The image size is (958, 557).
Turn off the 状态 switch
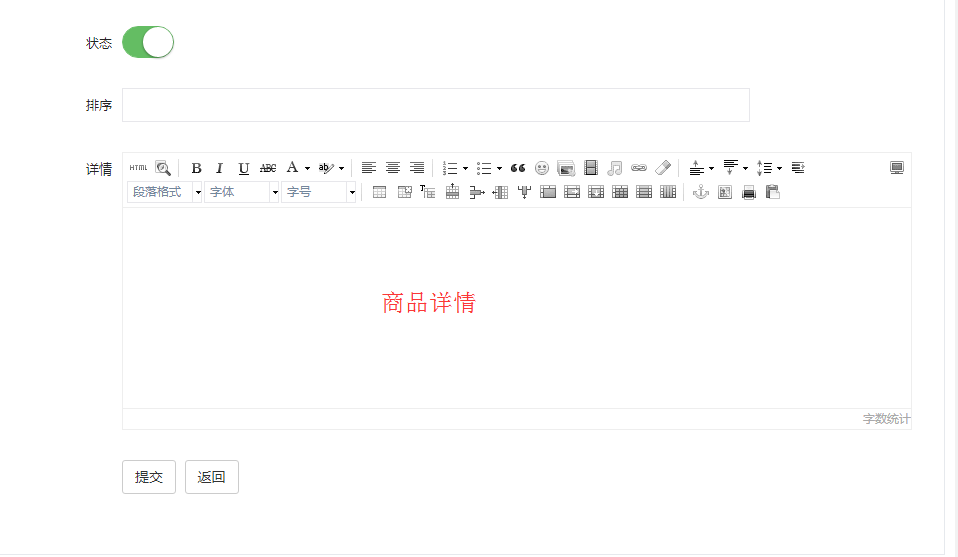[x=148, y=42]
